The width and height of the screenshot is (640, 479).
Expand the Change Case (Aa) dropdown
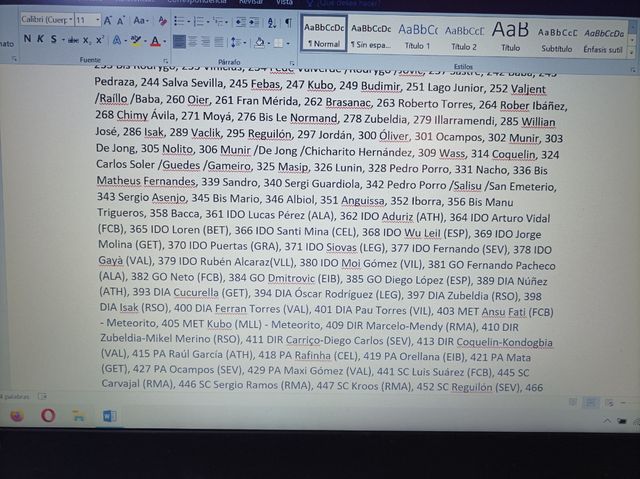[141, 20]
